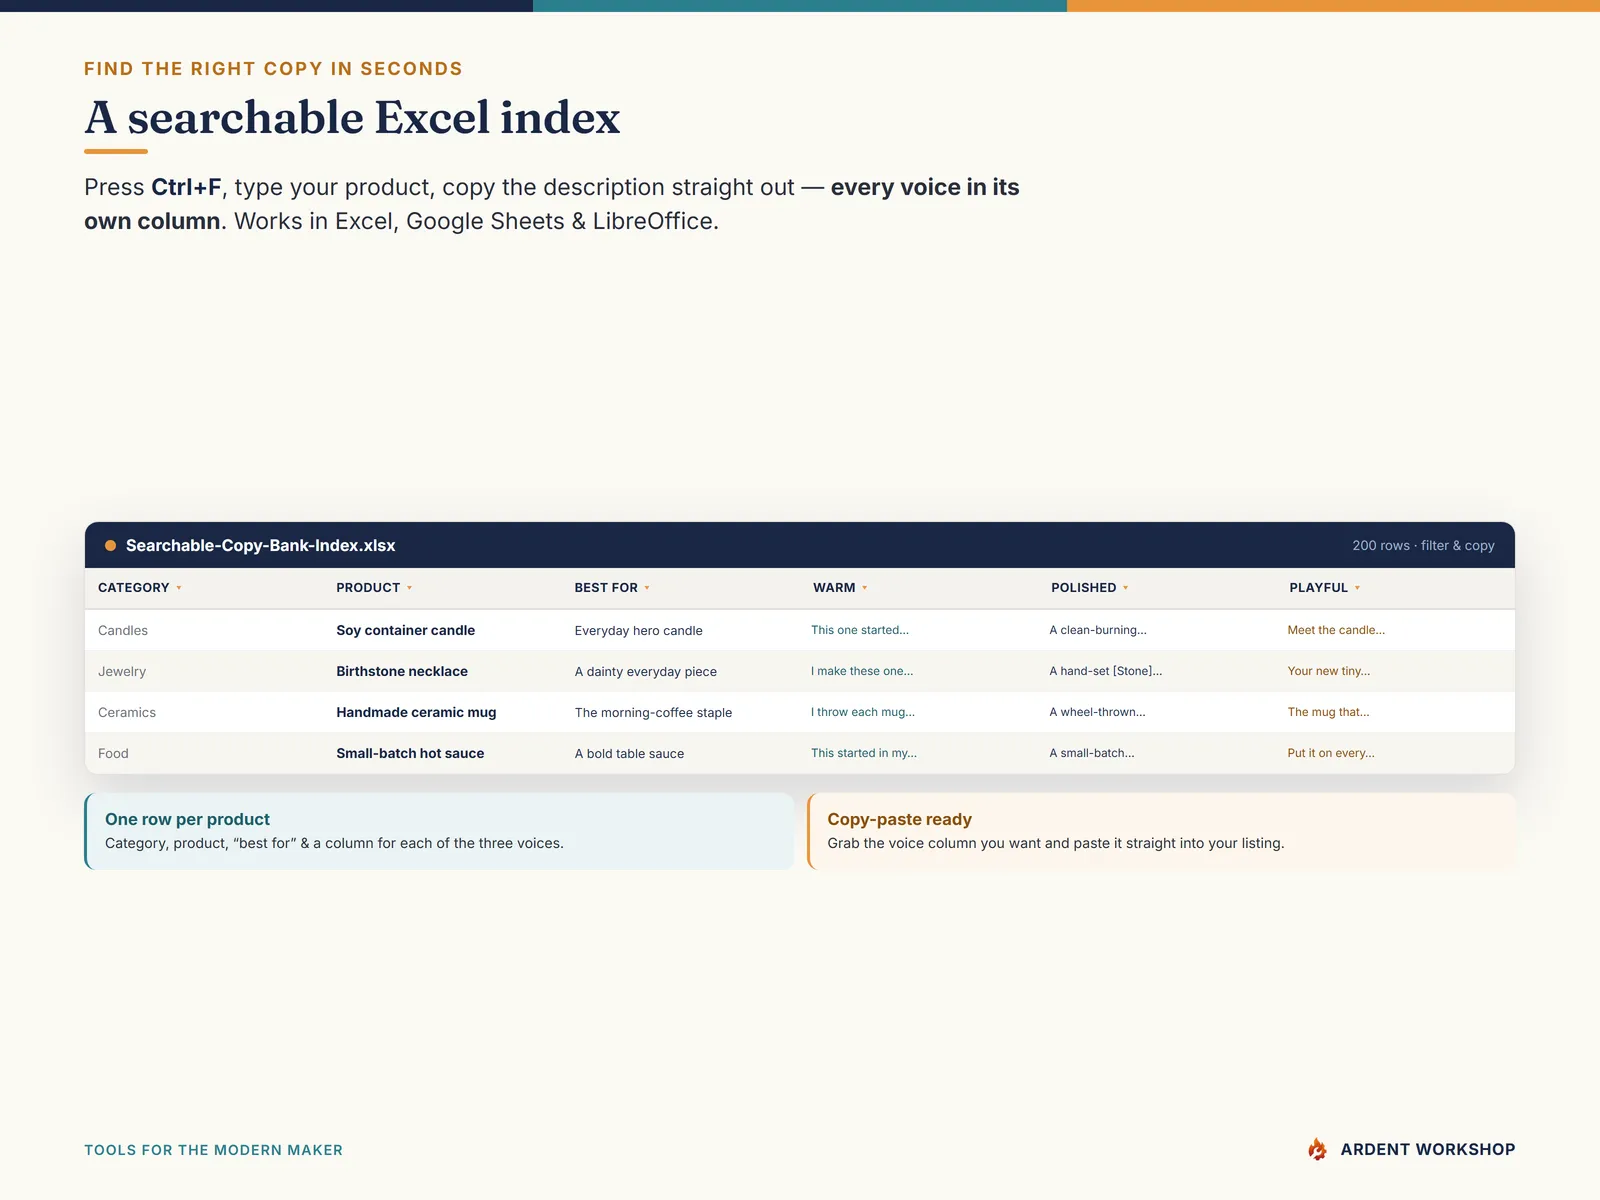This screenshot has width=1600, height=1200.
Task: Click the 'A searchable Excel index' heading
Action: point(352,117)
